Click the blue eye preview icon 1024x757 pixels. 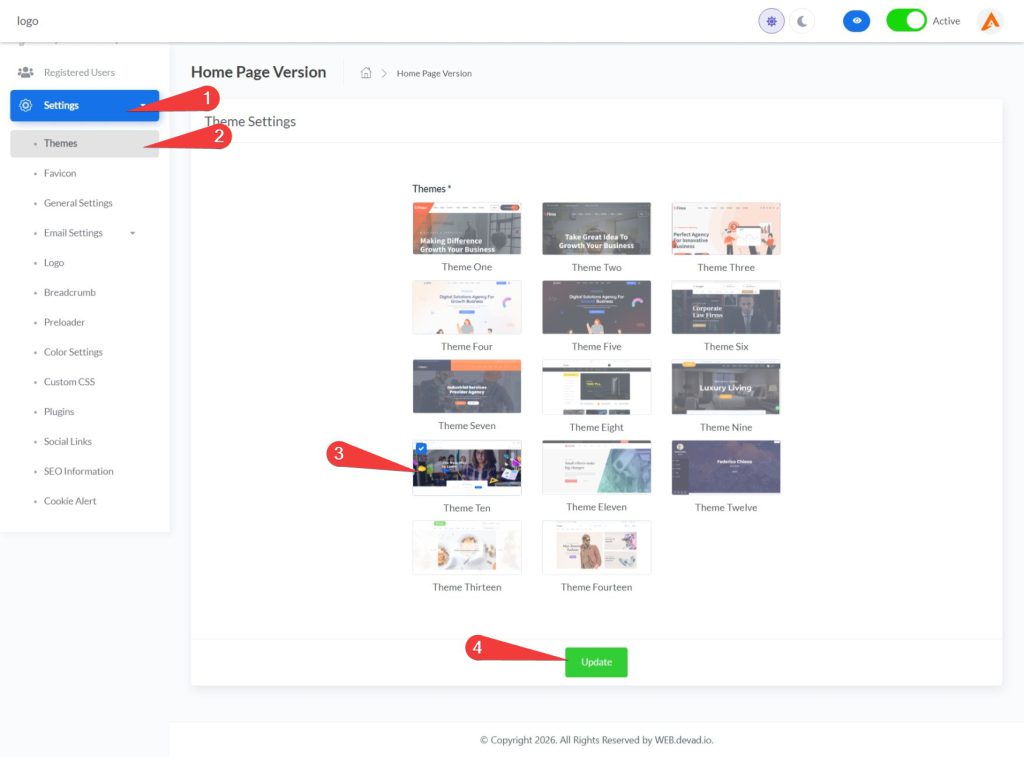click(x=856, y=21)
